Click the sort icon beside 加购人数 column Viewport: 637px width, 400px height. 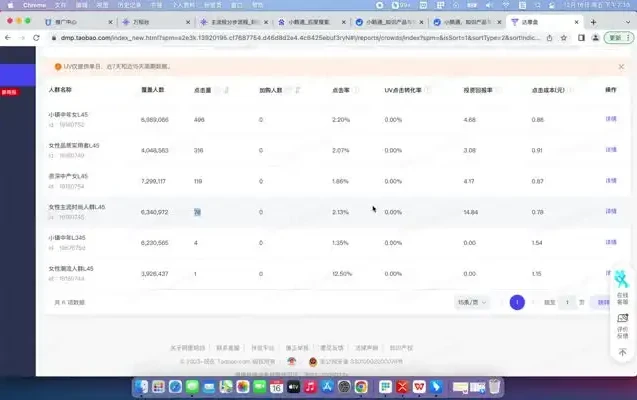(299, 90)
